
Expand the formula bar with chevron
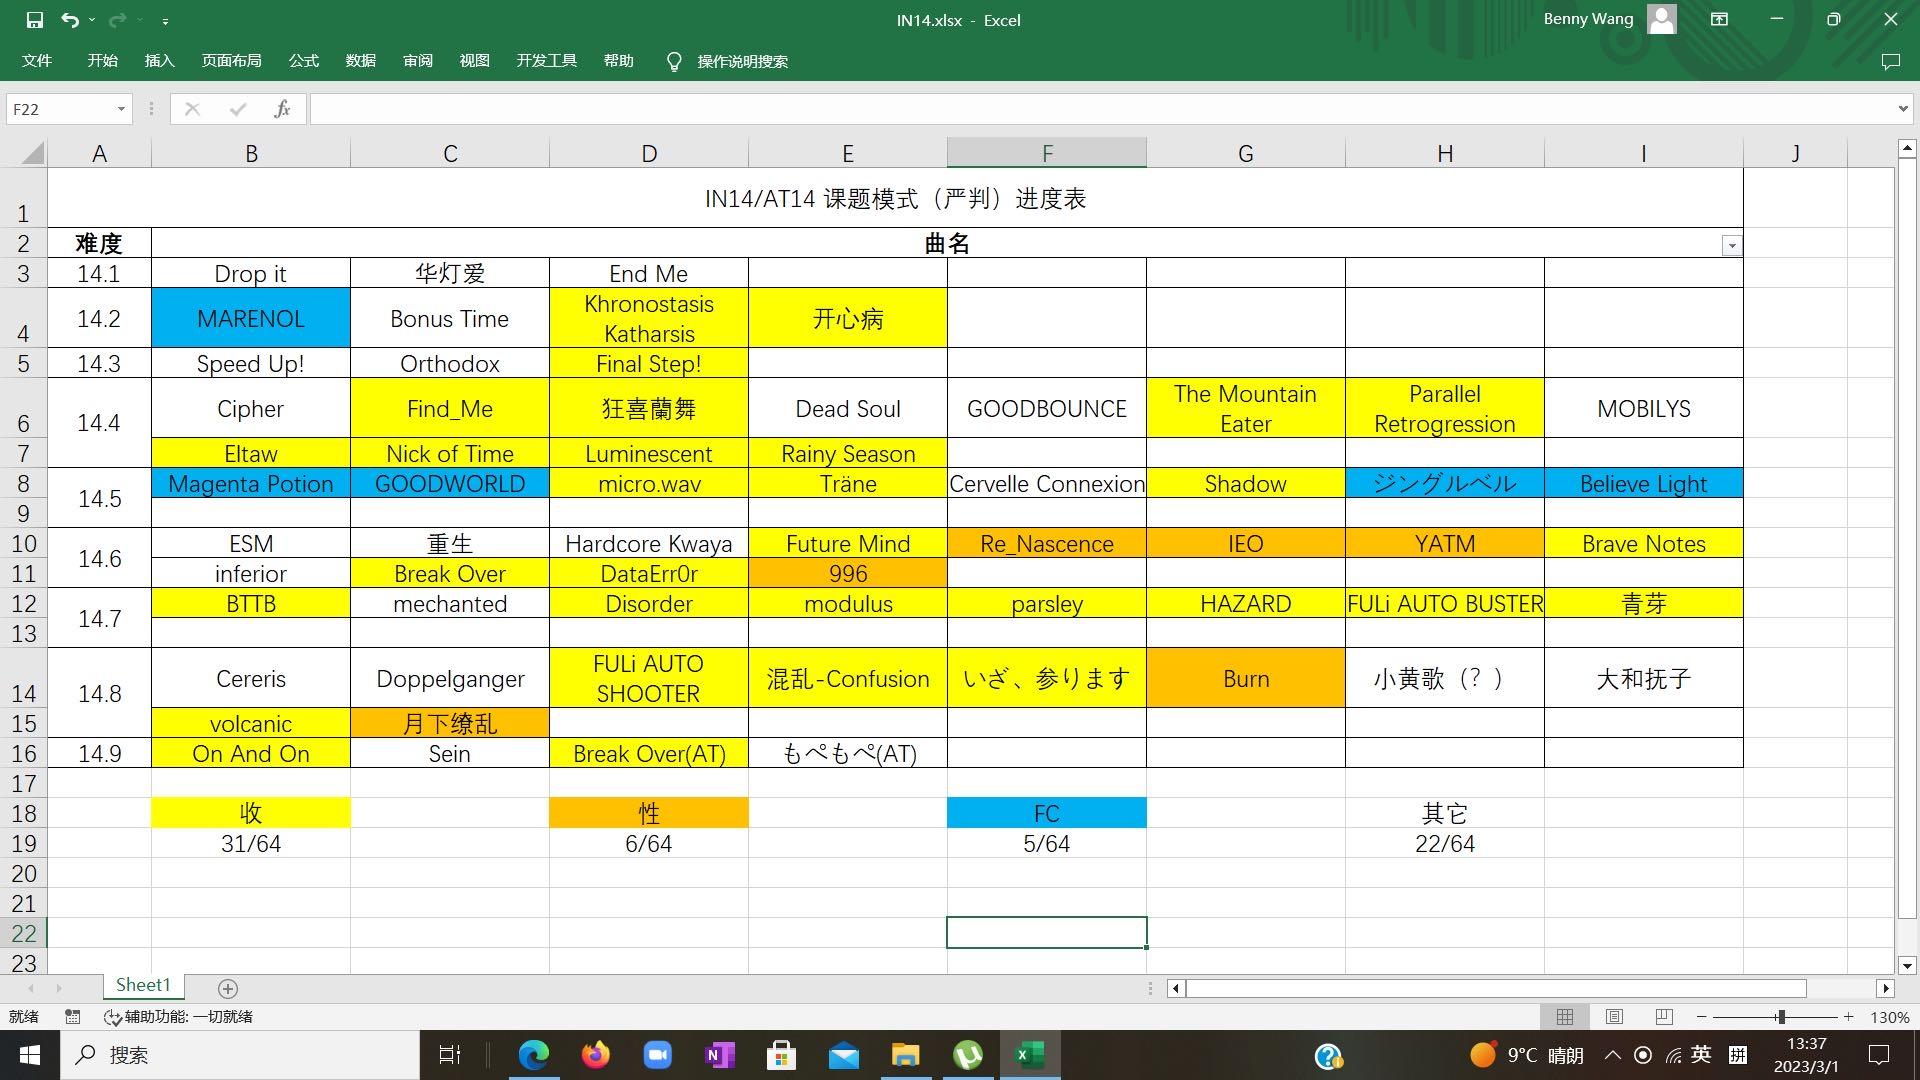(x=1903, y=109)
